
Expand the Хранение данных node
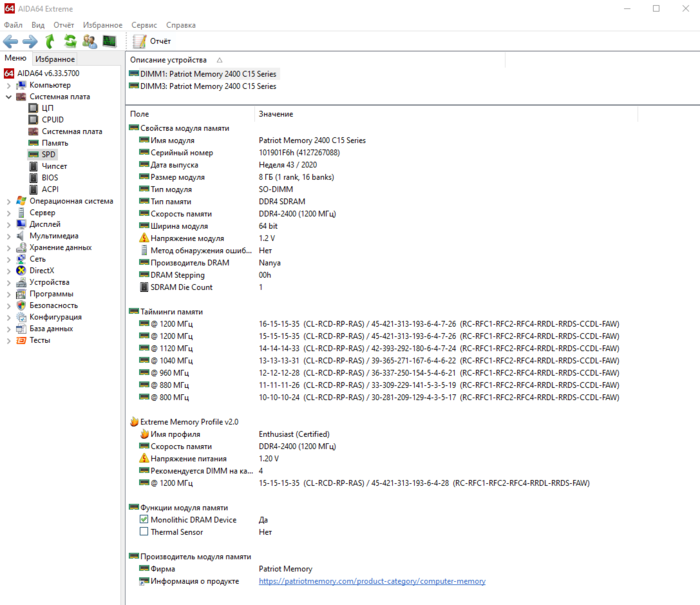(x=8, y=248)
